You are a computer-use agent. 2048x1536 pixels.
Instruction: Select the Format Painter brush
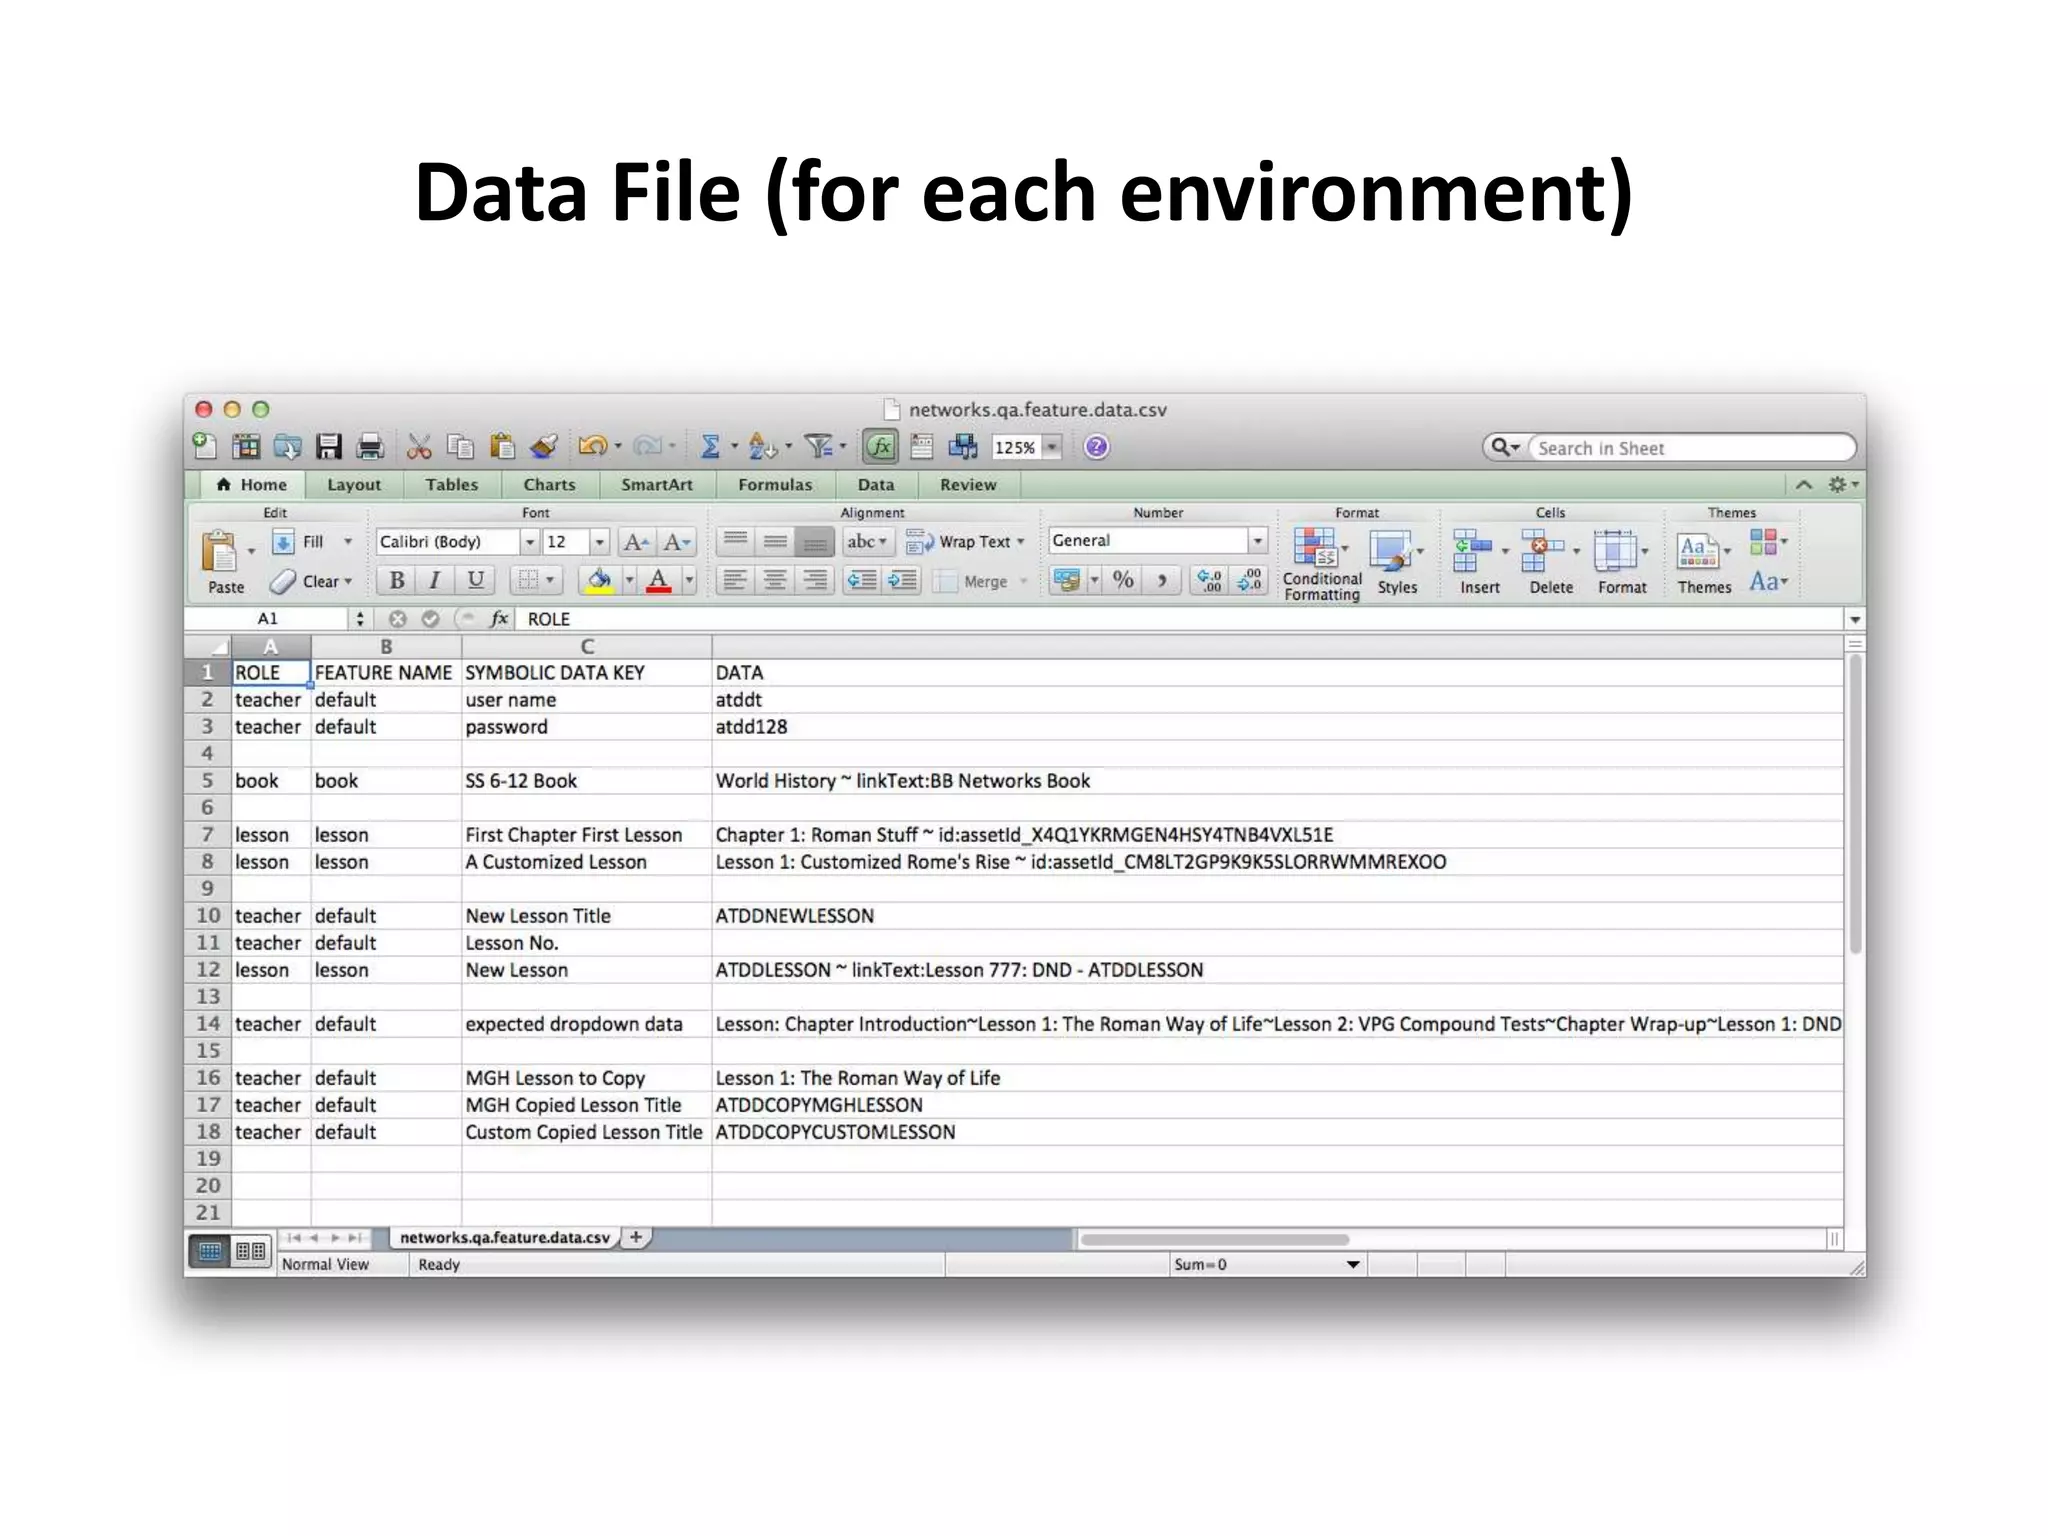(x=544, y=446)
